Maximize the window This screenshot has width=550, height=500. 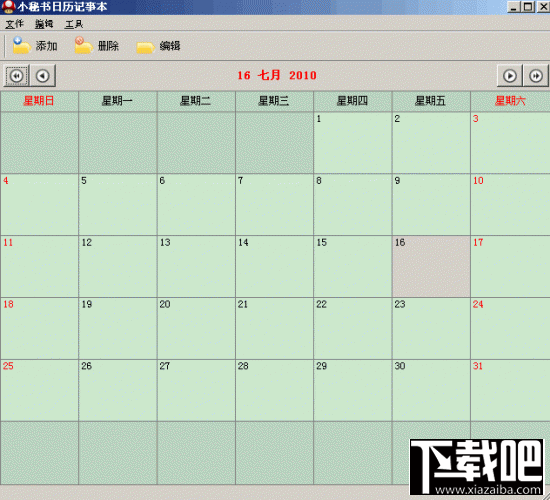(x=528, y=7)
